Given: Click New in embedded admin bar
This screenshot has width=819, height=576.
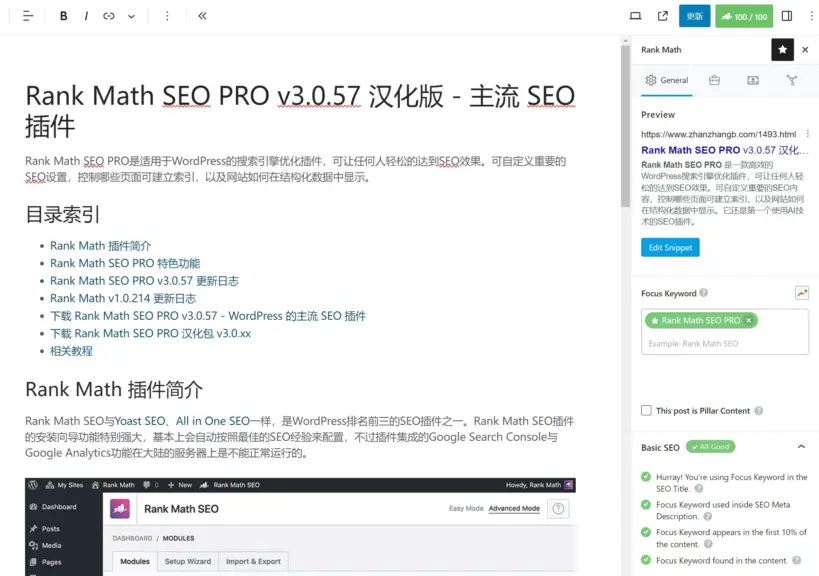Looking at the screenshot, I should [x=180, y=485].
